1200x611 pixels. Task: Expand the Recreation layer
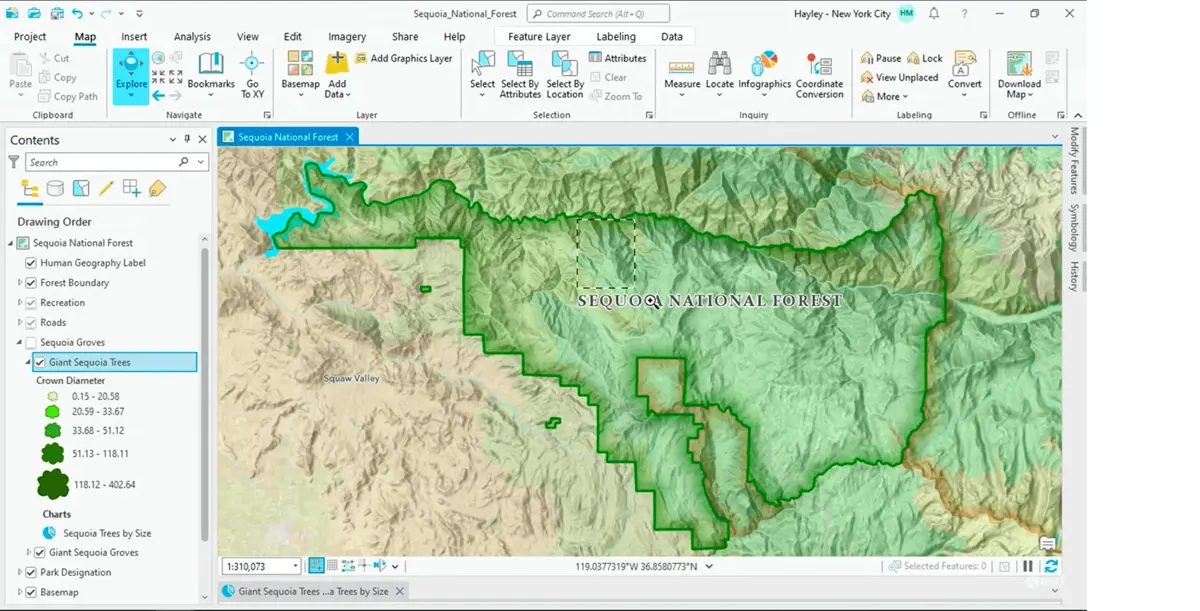pyautogui.click(x=20, y=303)
